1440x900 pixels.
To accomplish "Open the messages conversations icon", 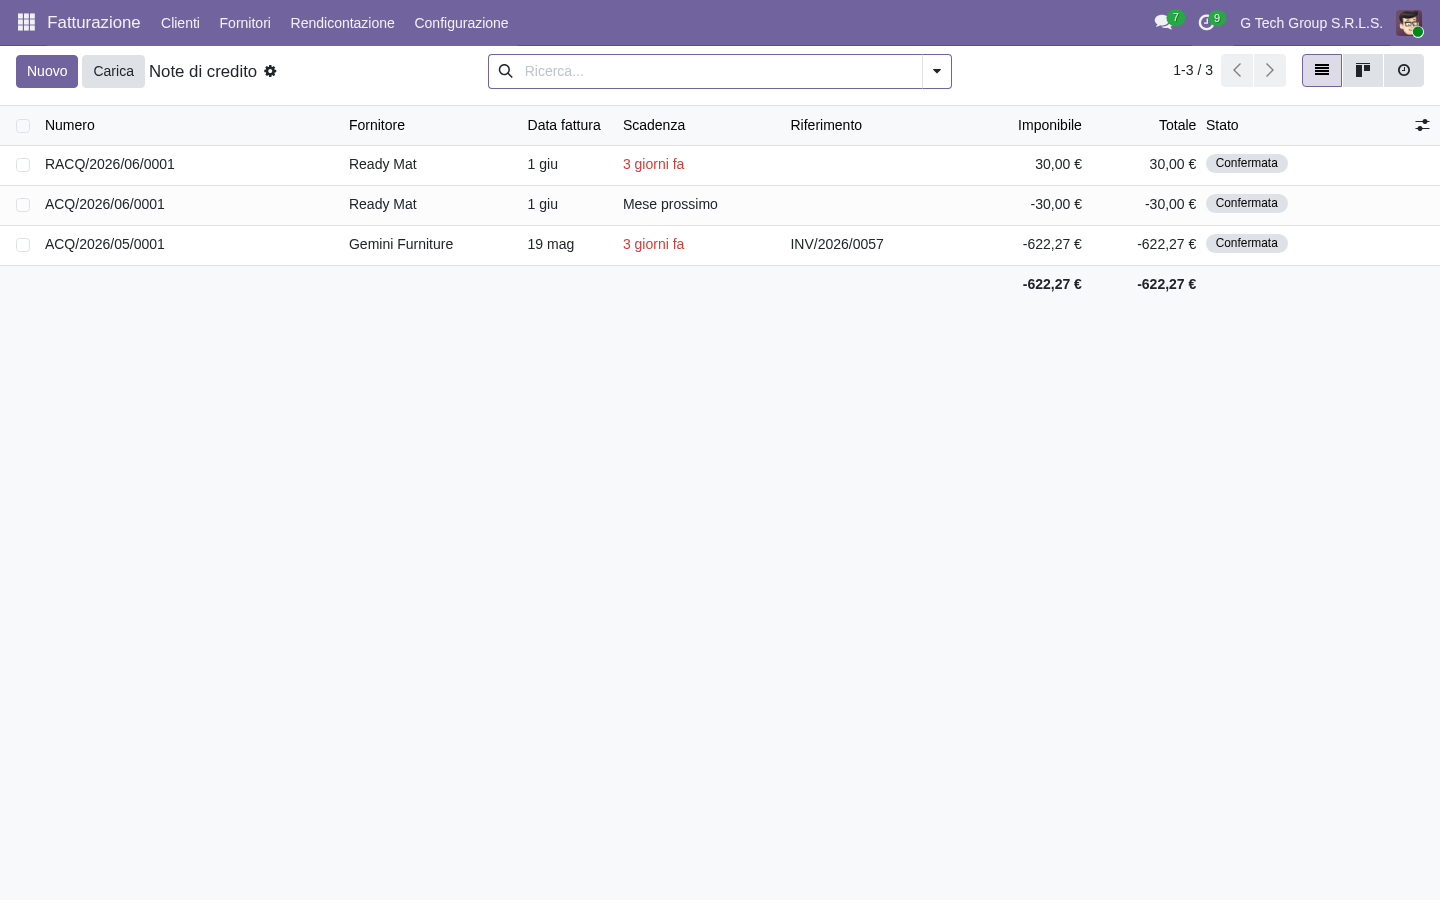I will point(1163,22).
